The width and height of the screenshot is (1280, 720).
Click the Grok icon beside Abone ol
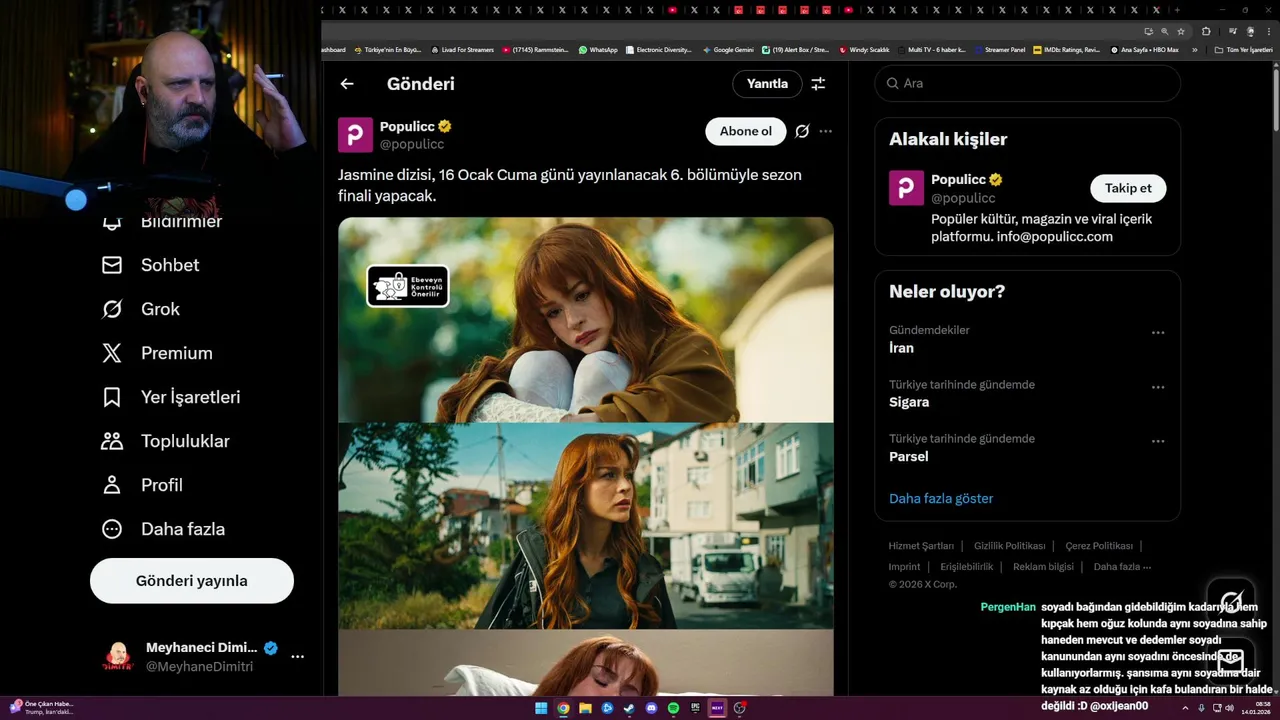pos(802,131)
